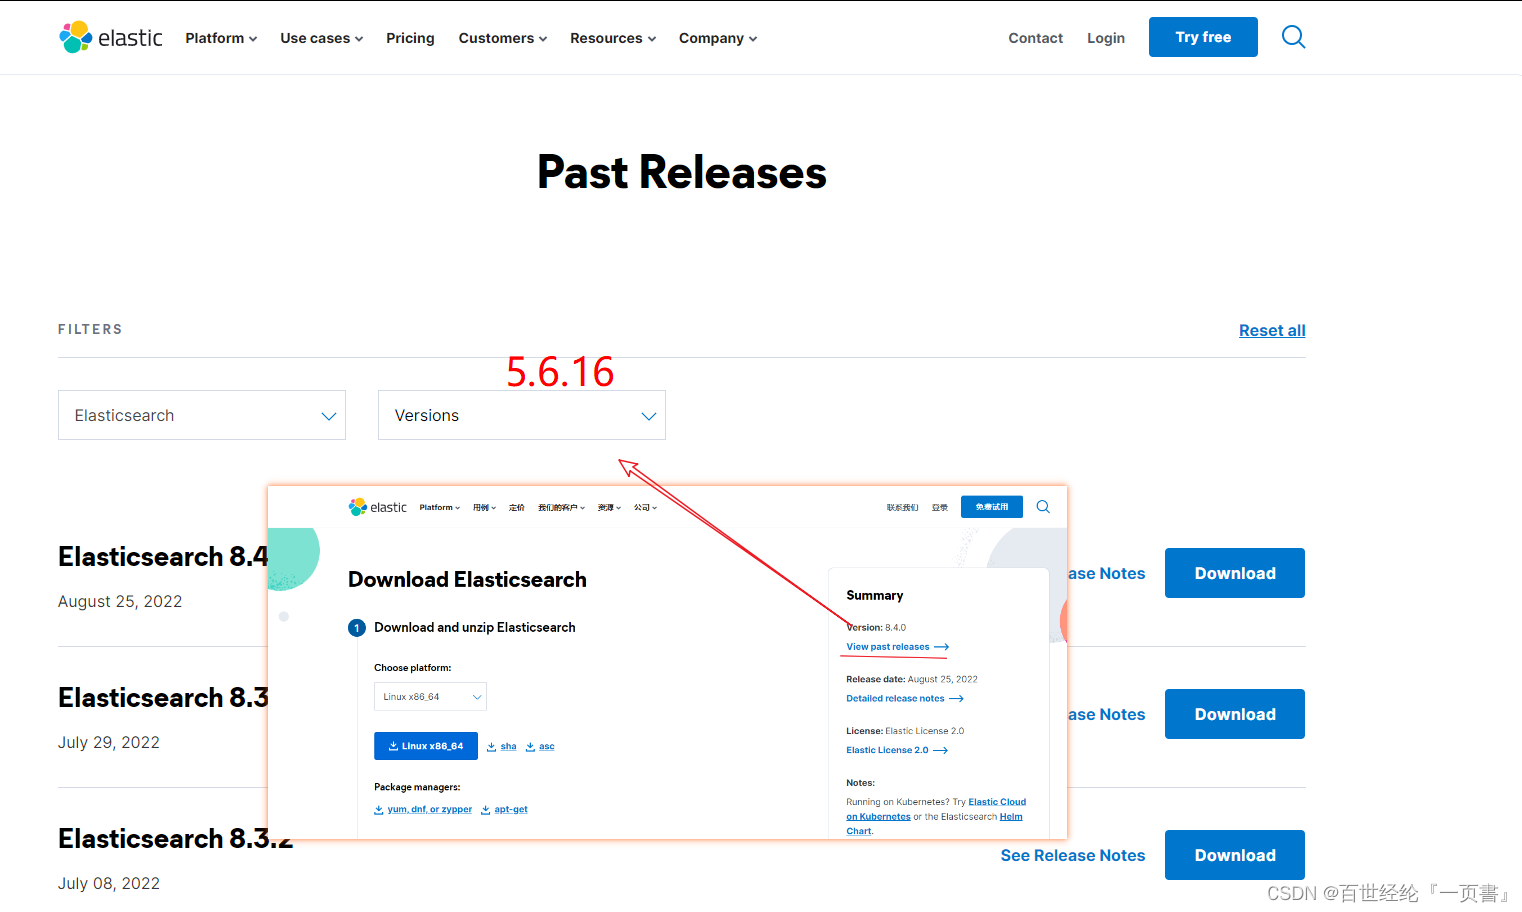Open the search magnifier in the main header
The image size is (1522, 912).
(1293, 37)
